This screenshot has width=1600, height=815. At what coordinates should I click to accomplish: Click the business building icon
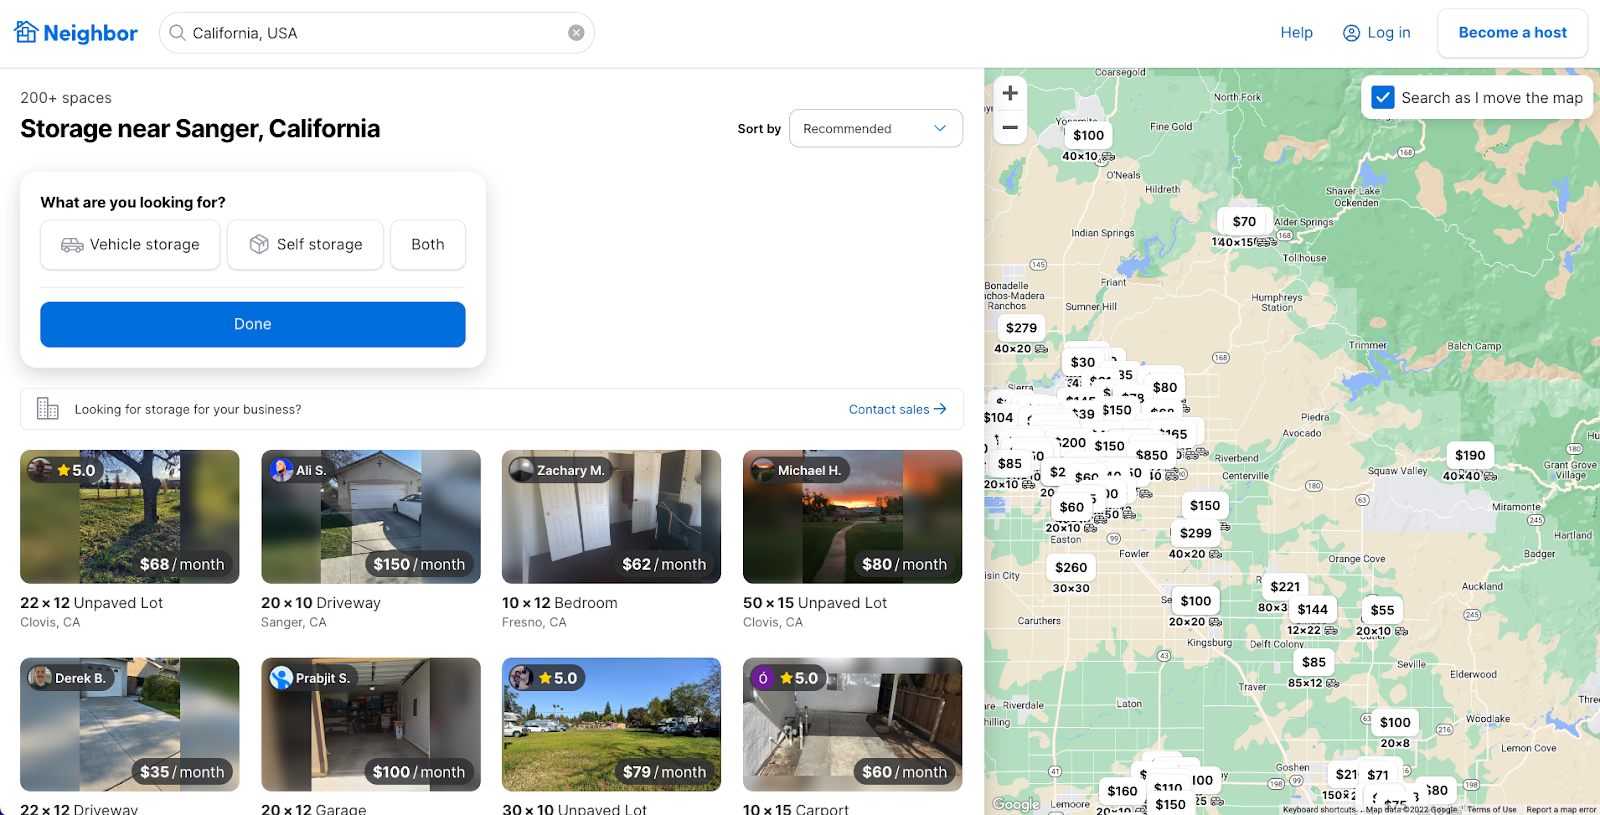48,408
